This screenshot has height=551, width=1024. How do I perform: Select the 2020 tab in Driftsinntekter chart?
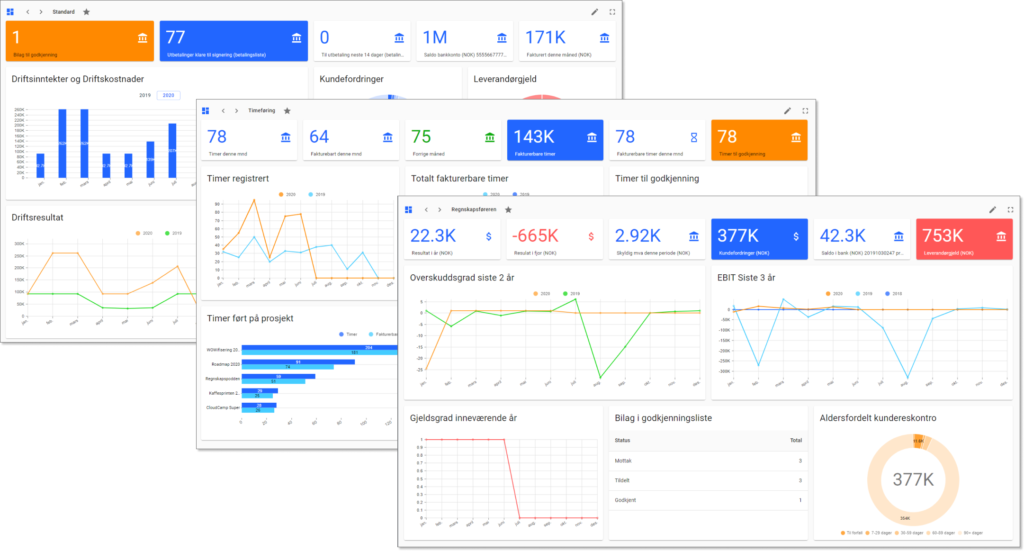tap(168, 95)
